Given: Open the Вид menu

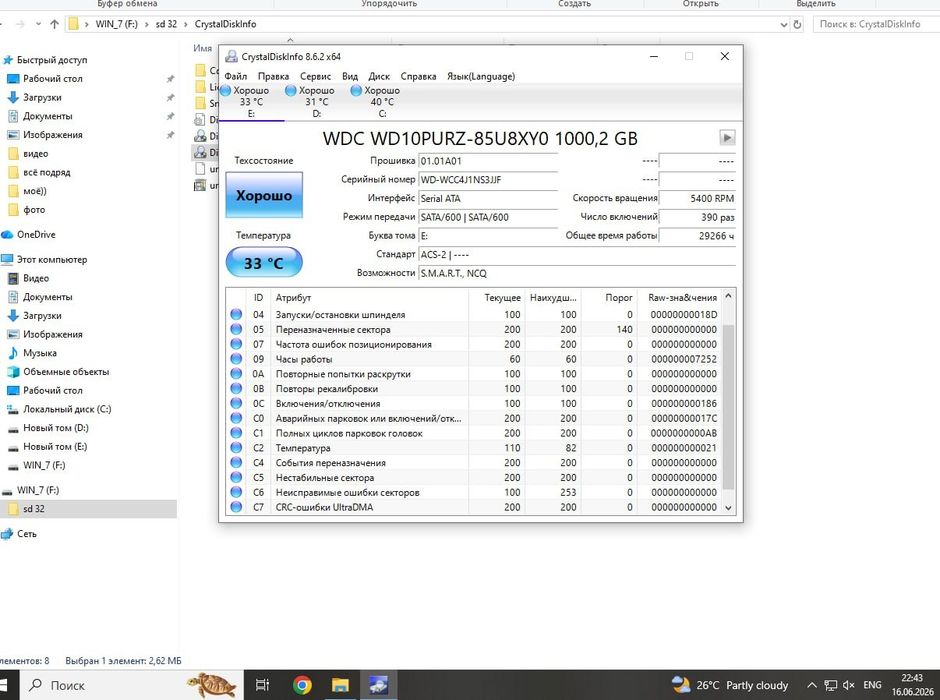Looking at the screenshot, I should click(x=350, y=76).
